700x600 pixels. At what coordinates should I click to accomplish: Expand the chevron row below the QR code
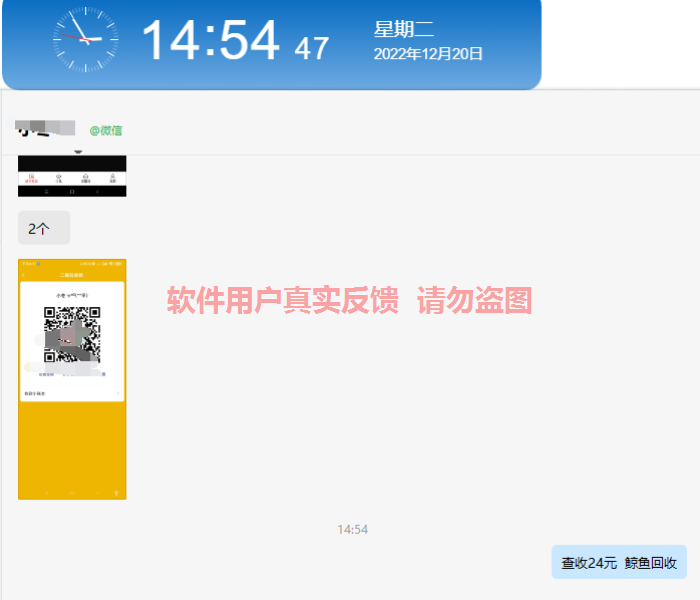(118, 394)
